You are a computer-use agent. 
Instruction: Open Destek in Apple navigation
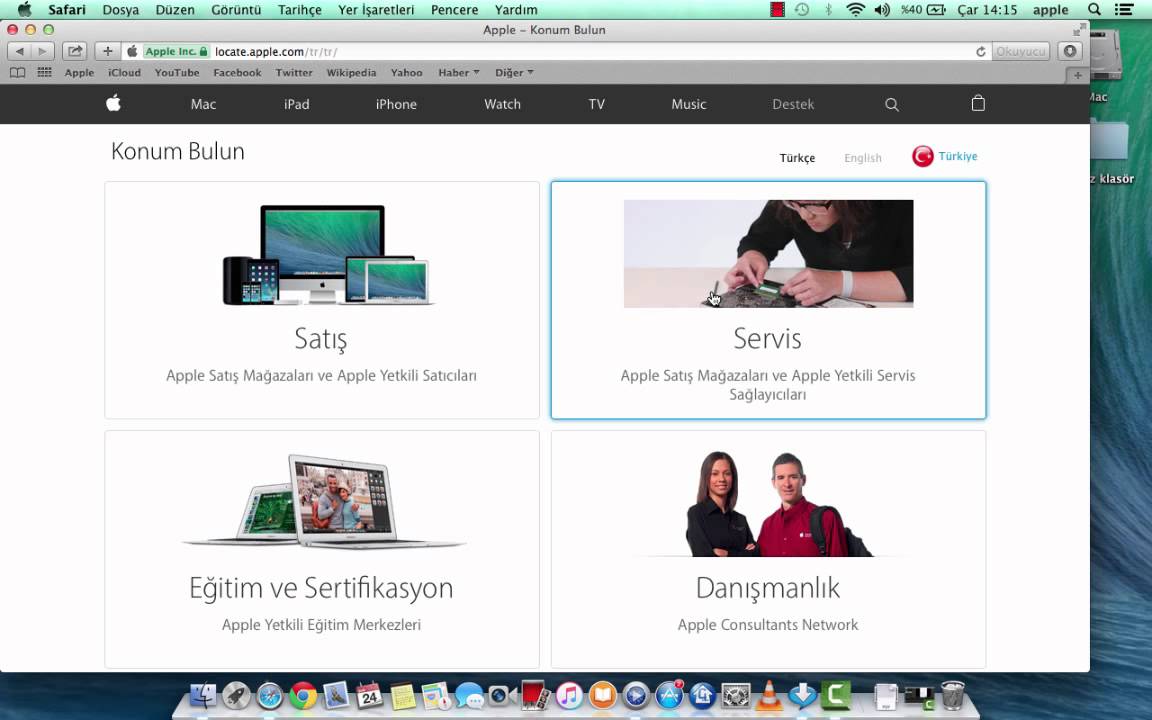(x=793, y=104)
